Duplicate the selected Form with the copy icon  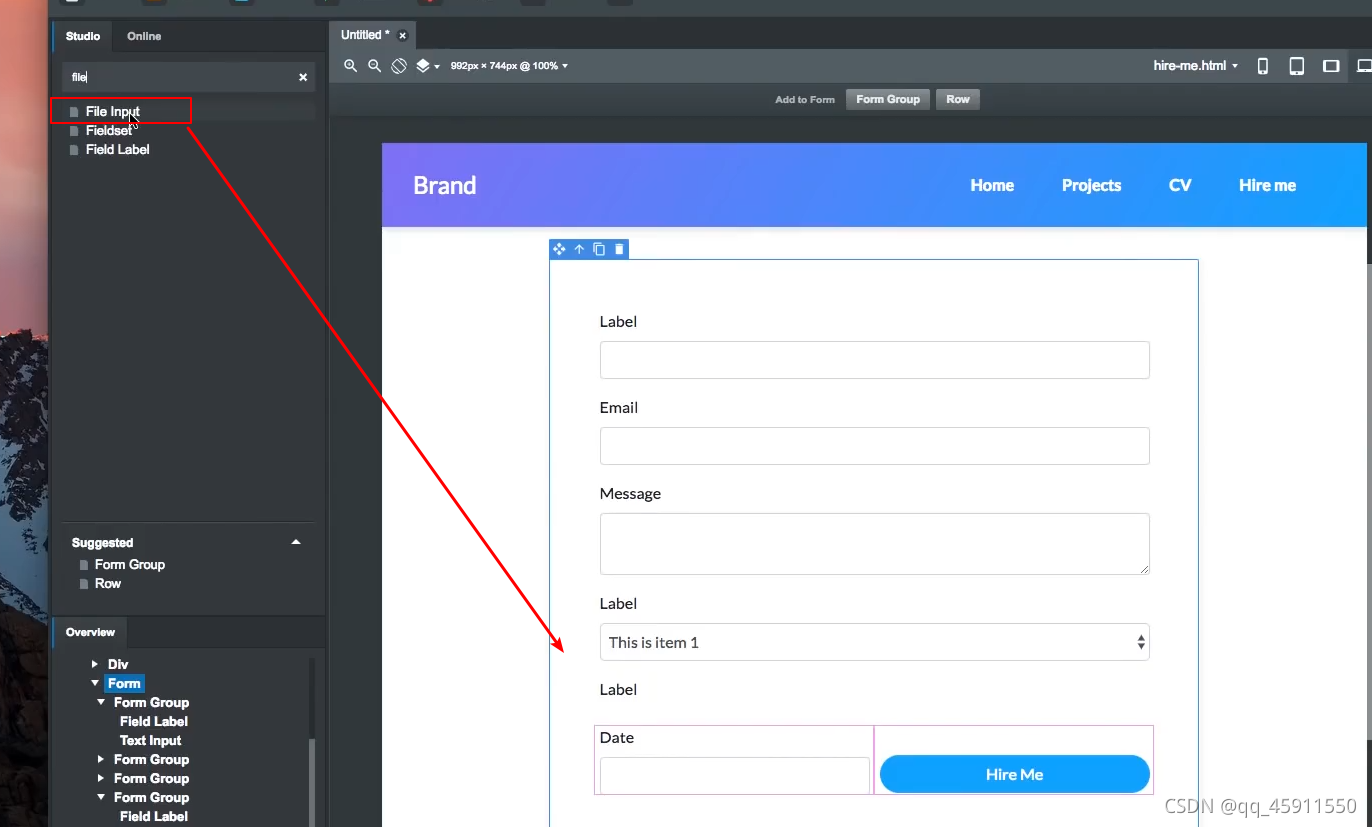coord(599,249)
